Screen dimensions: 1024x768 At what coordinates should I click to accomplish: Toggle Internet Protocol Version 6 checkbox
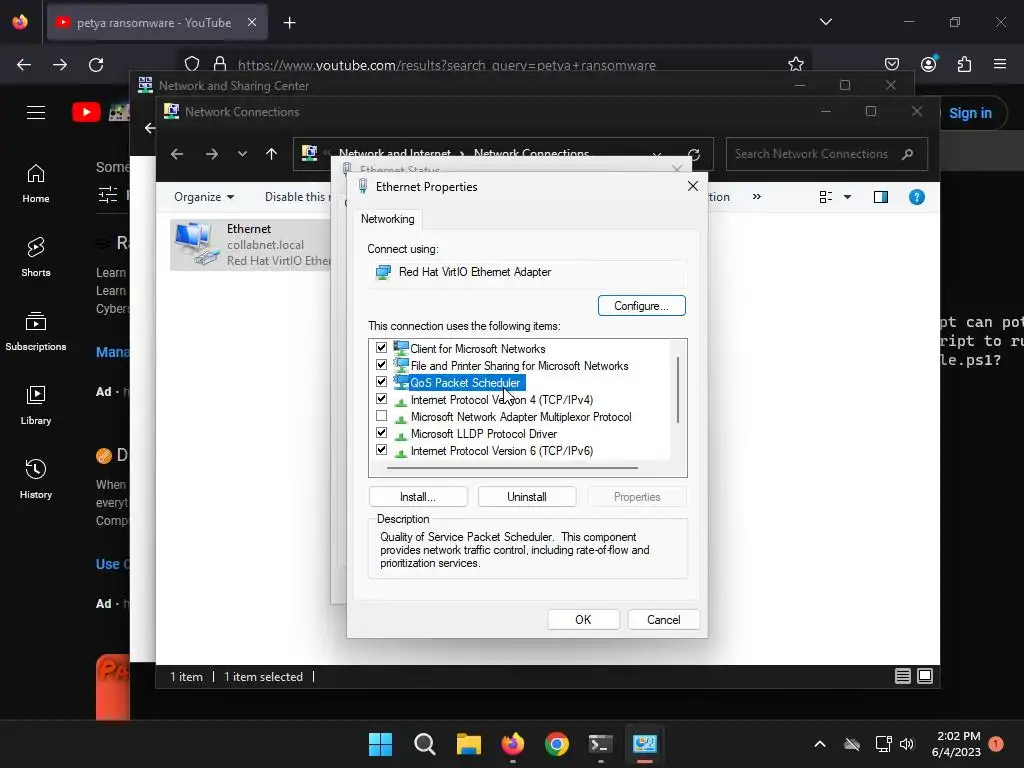381,450
